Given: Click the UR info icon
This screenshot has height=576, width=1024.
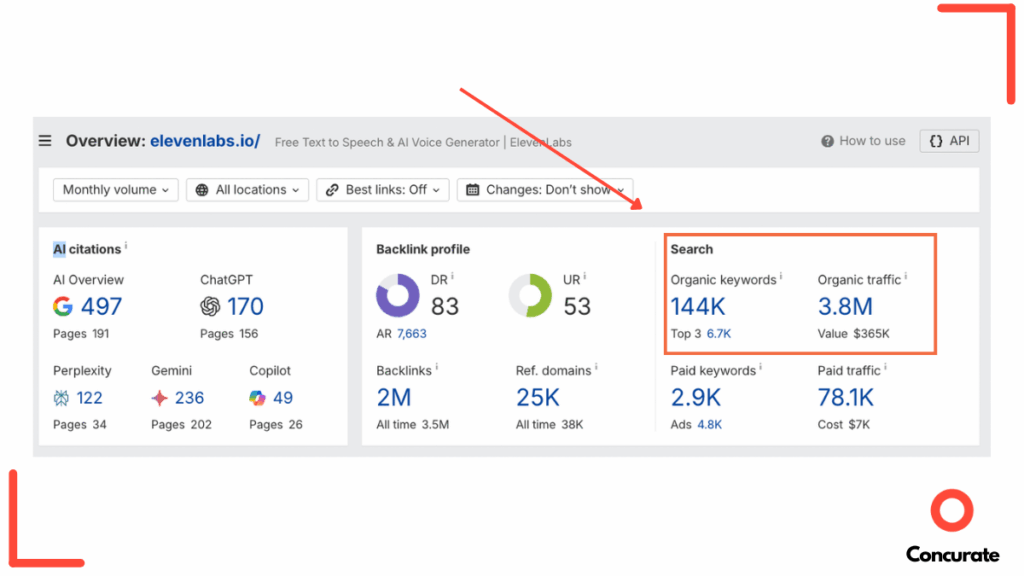Looking at the screenshot, I should (584, 277).
